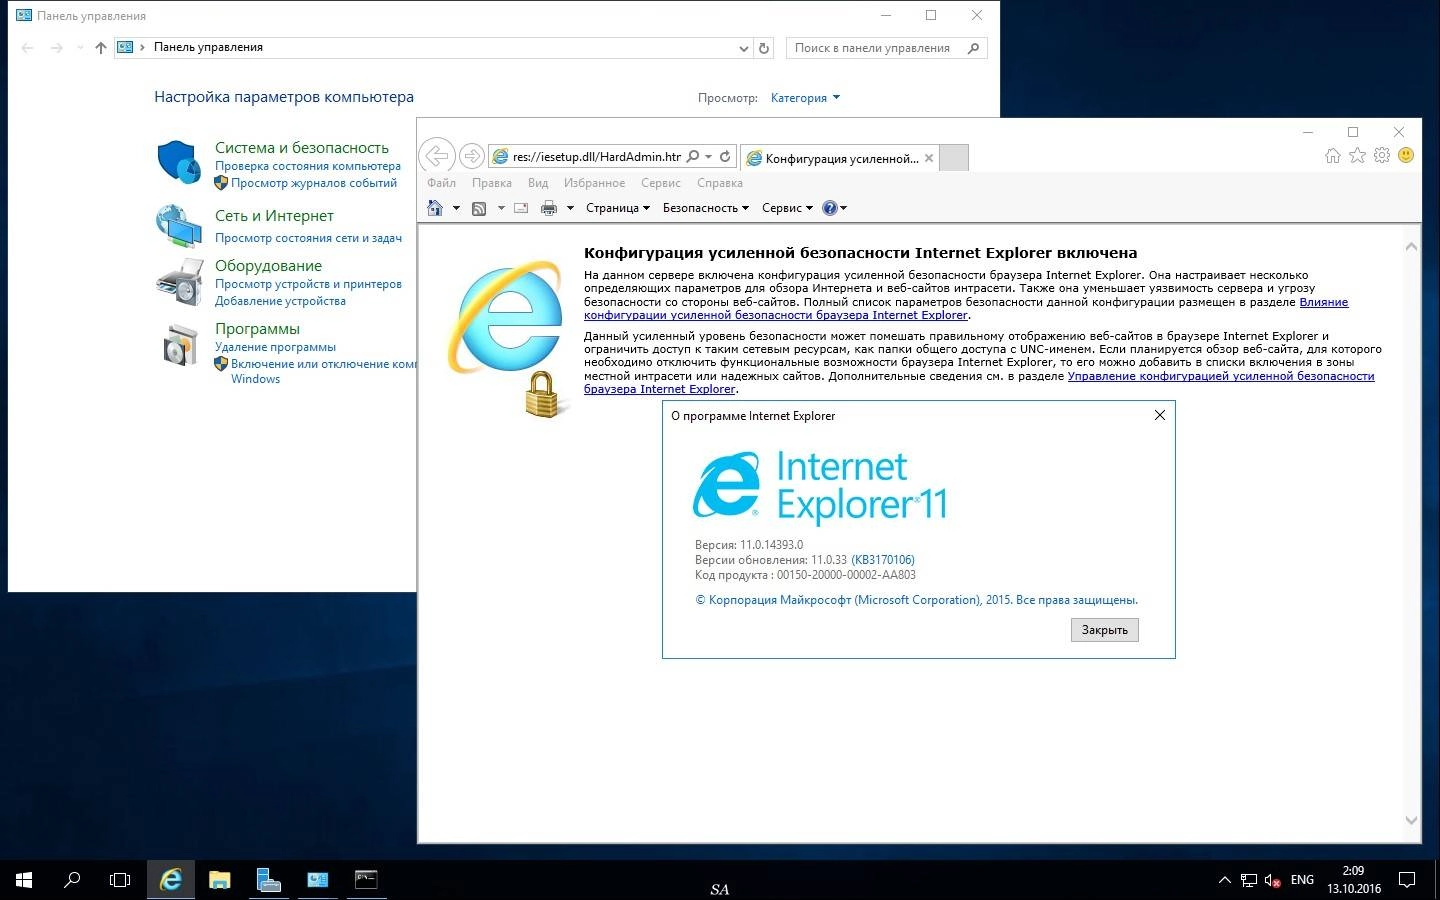Click the Control Panel search field
This screenshot has height=900, width=1440.
pyautogui.click(x=886, y=48)
